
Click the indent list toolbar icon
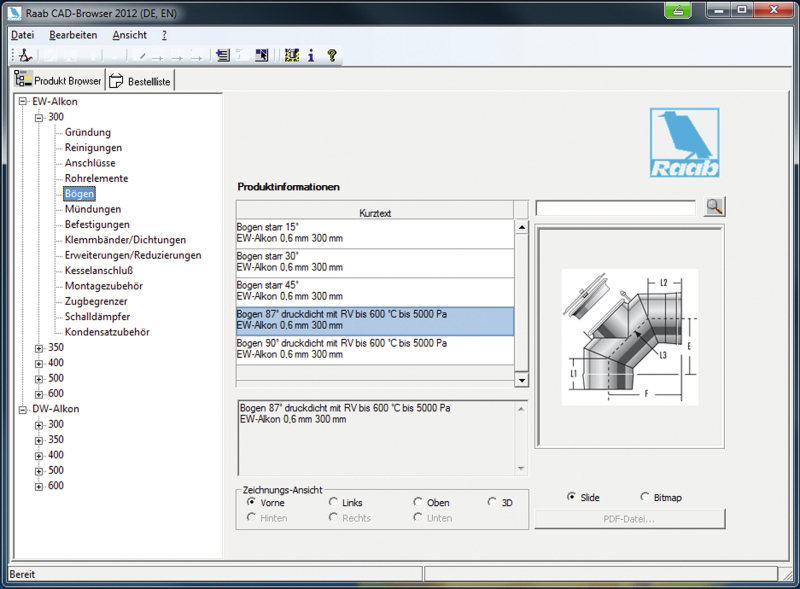pyautogui.click(x=222, y=55)
